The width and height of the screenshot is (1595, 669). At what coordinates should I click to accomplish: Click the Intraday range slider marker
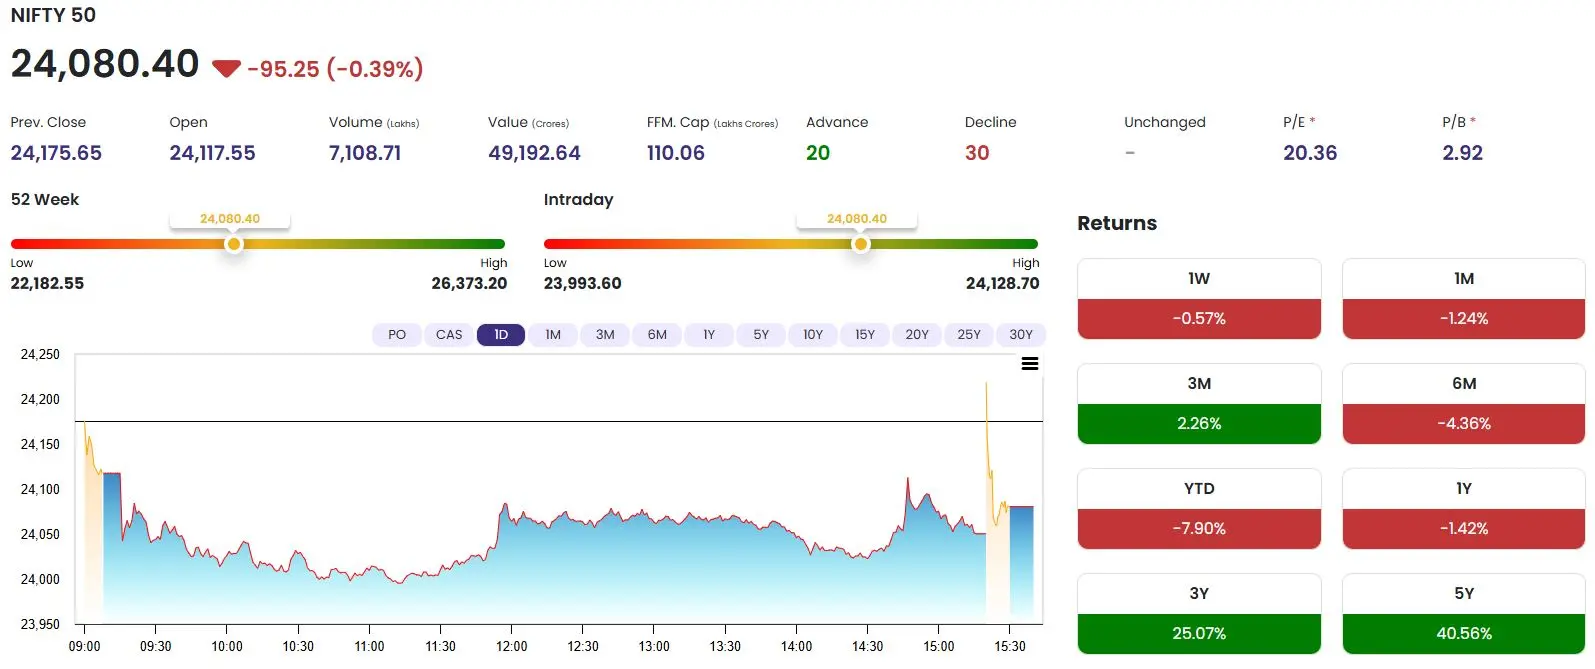click(x=860, y=244)
